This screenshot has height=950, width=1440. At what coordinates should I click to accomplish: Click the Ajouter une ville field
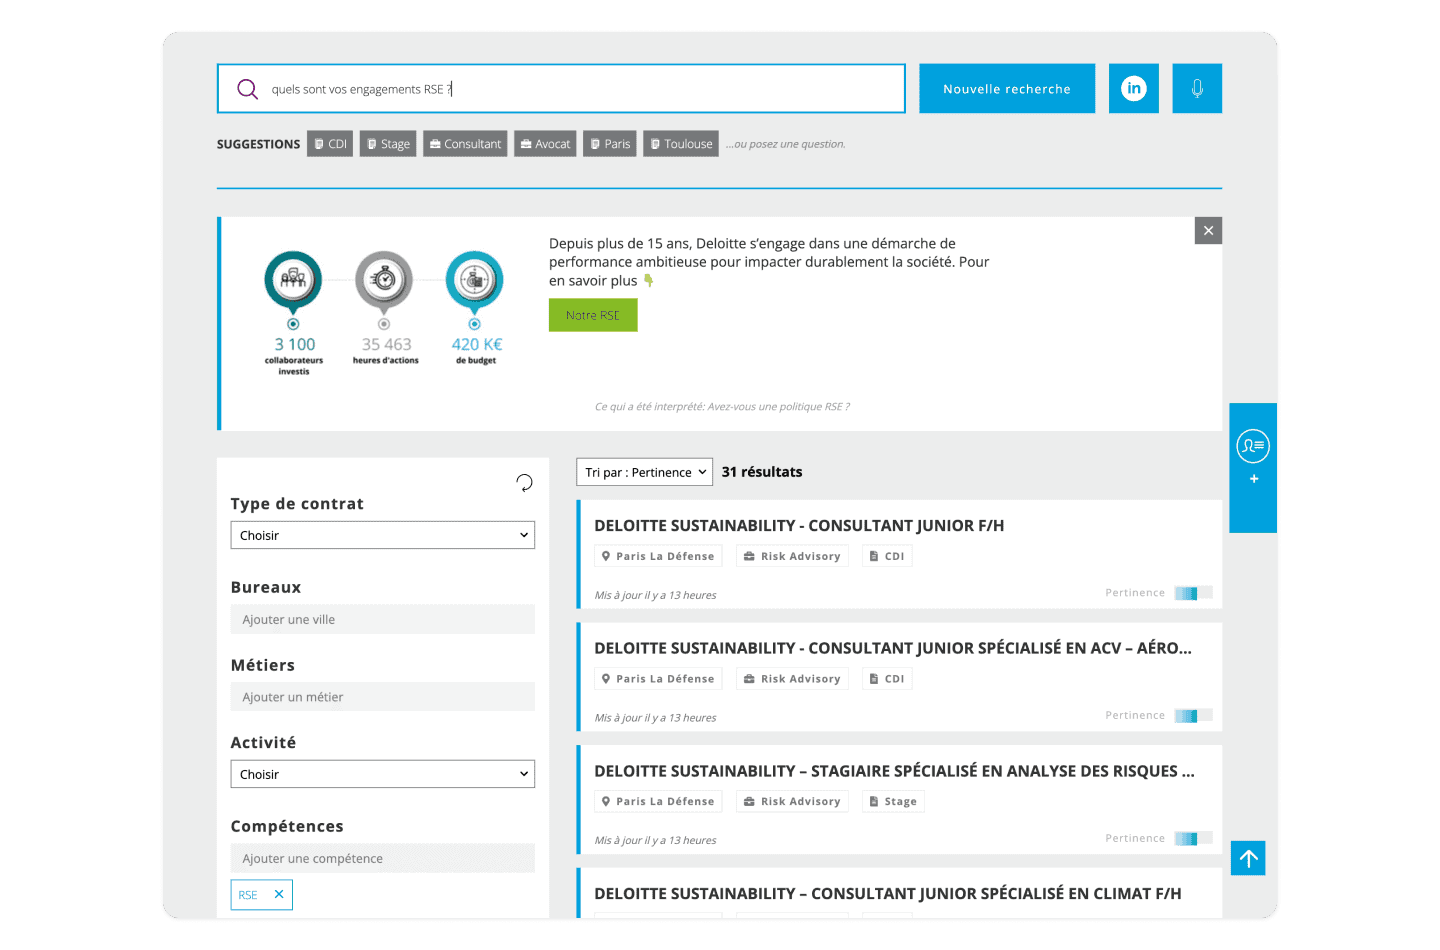pos(382,620)
